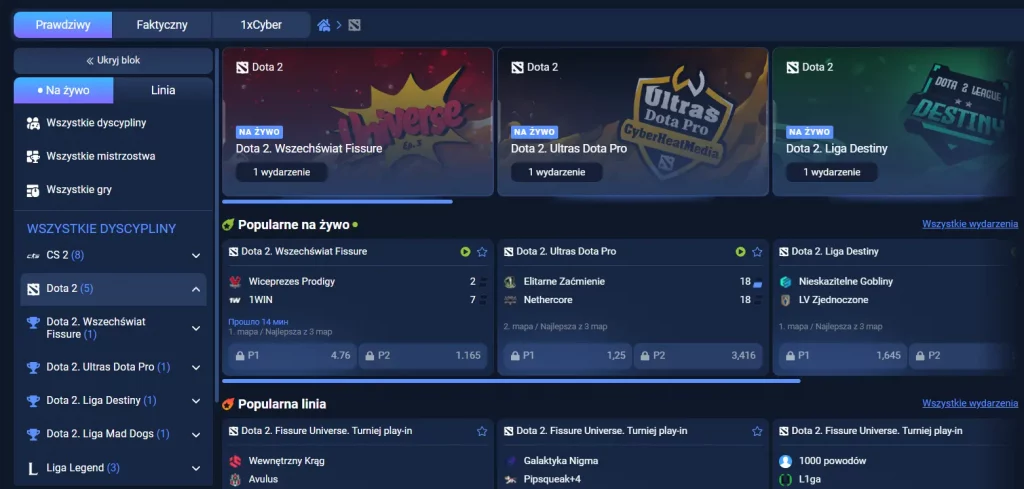This screenshot has height=489, width=1024.
Task: Star the Ultras Dota Pro live match
Action: coord(757,251)
